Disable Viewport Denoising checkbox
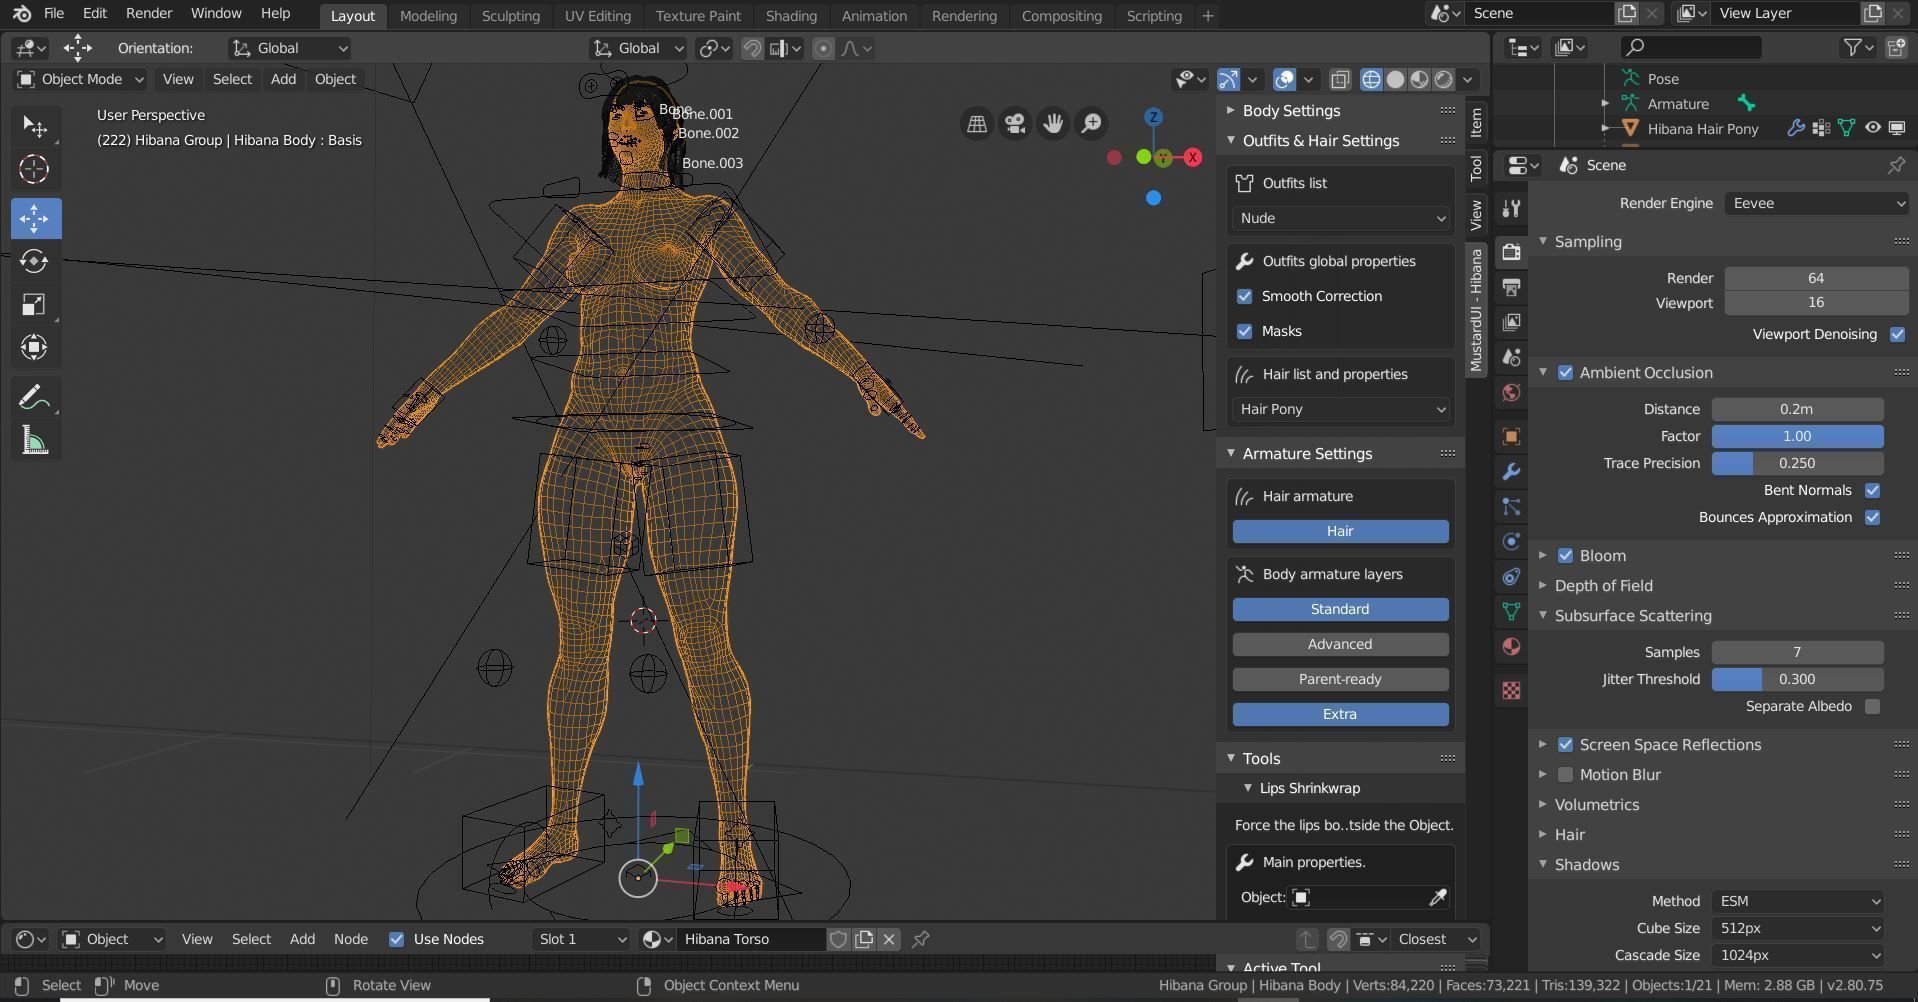Image resolution: width=1918 pixels, height=1002 pixels. click(x=1897, y=334)
